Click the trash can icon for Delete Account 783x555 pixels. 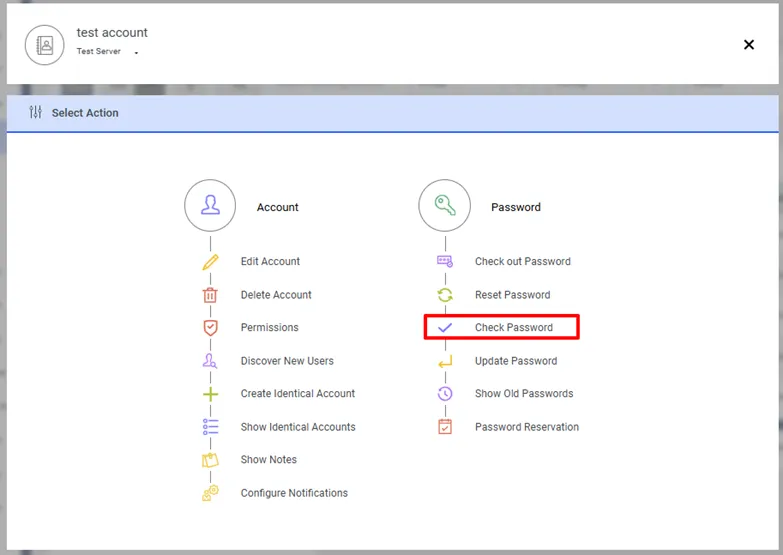point(210,295)
